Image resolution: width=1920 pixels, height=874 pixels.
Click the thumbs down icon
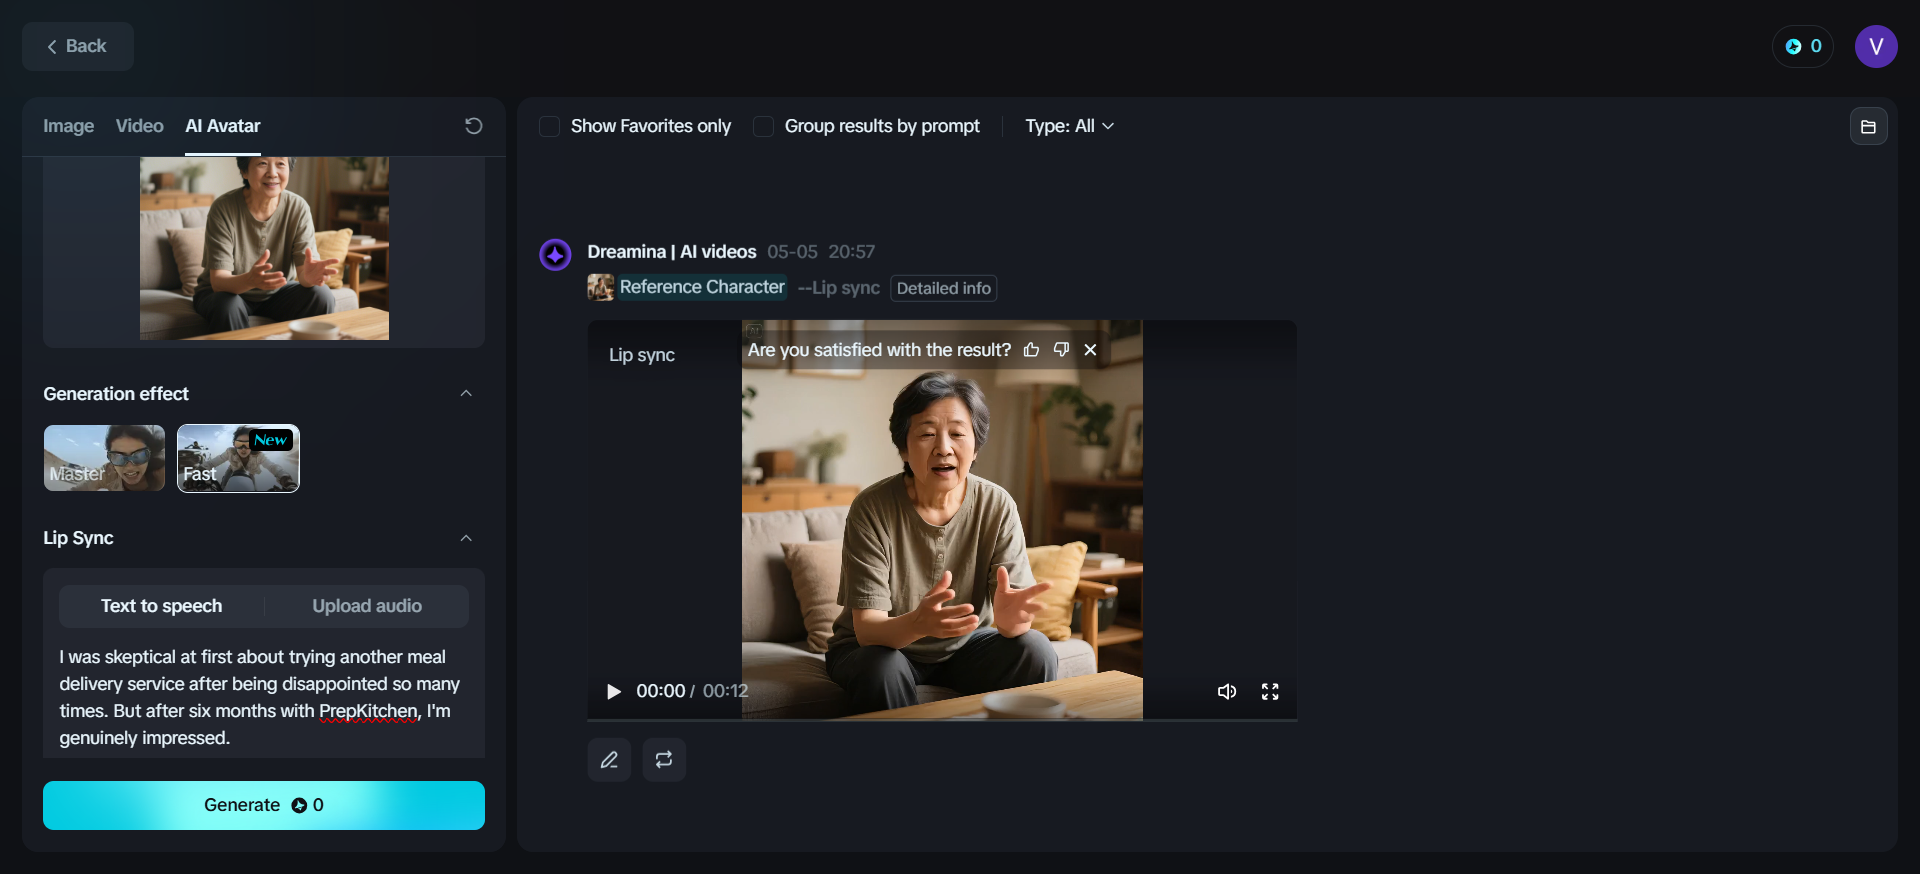coord(1061,350)
